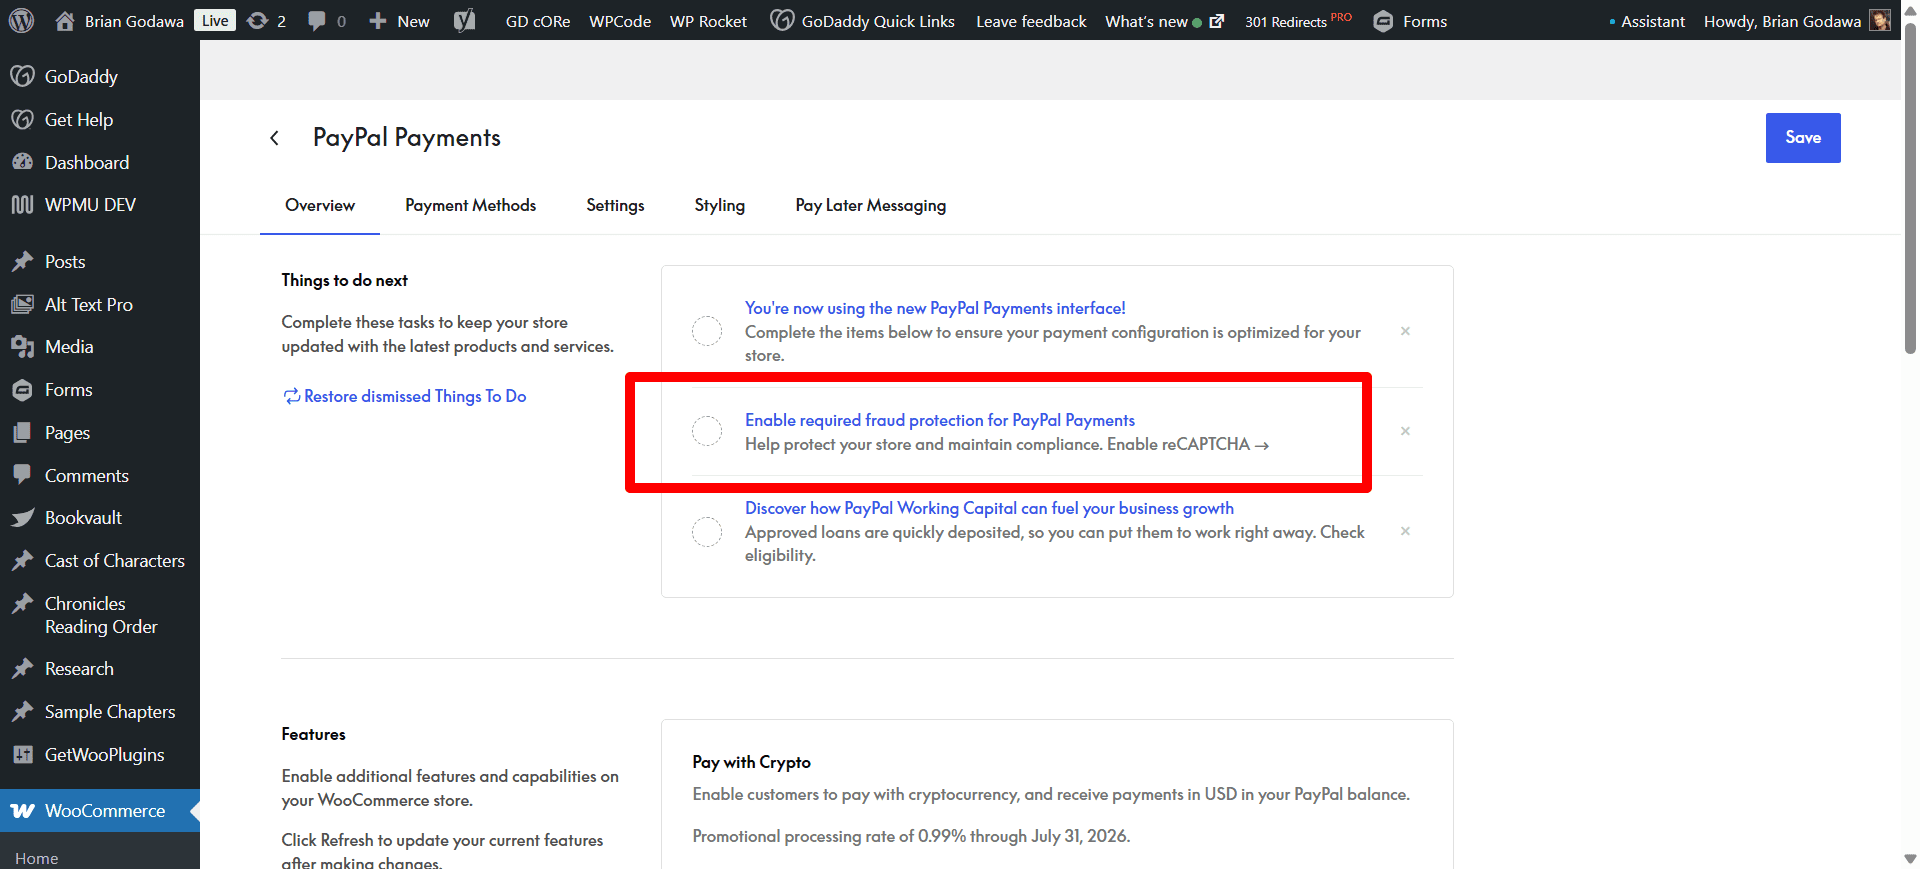Click the WPMU DEV sidebar icon
The width and height of the screenshot is (1920, 869).
click(x=22, y=205)
